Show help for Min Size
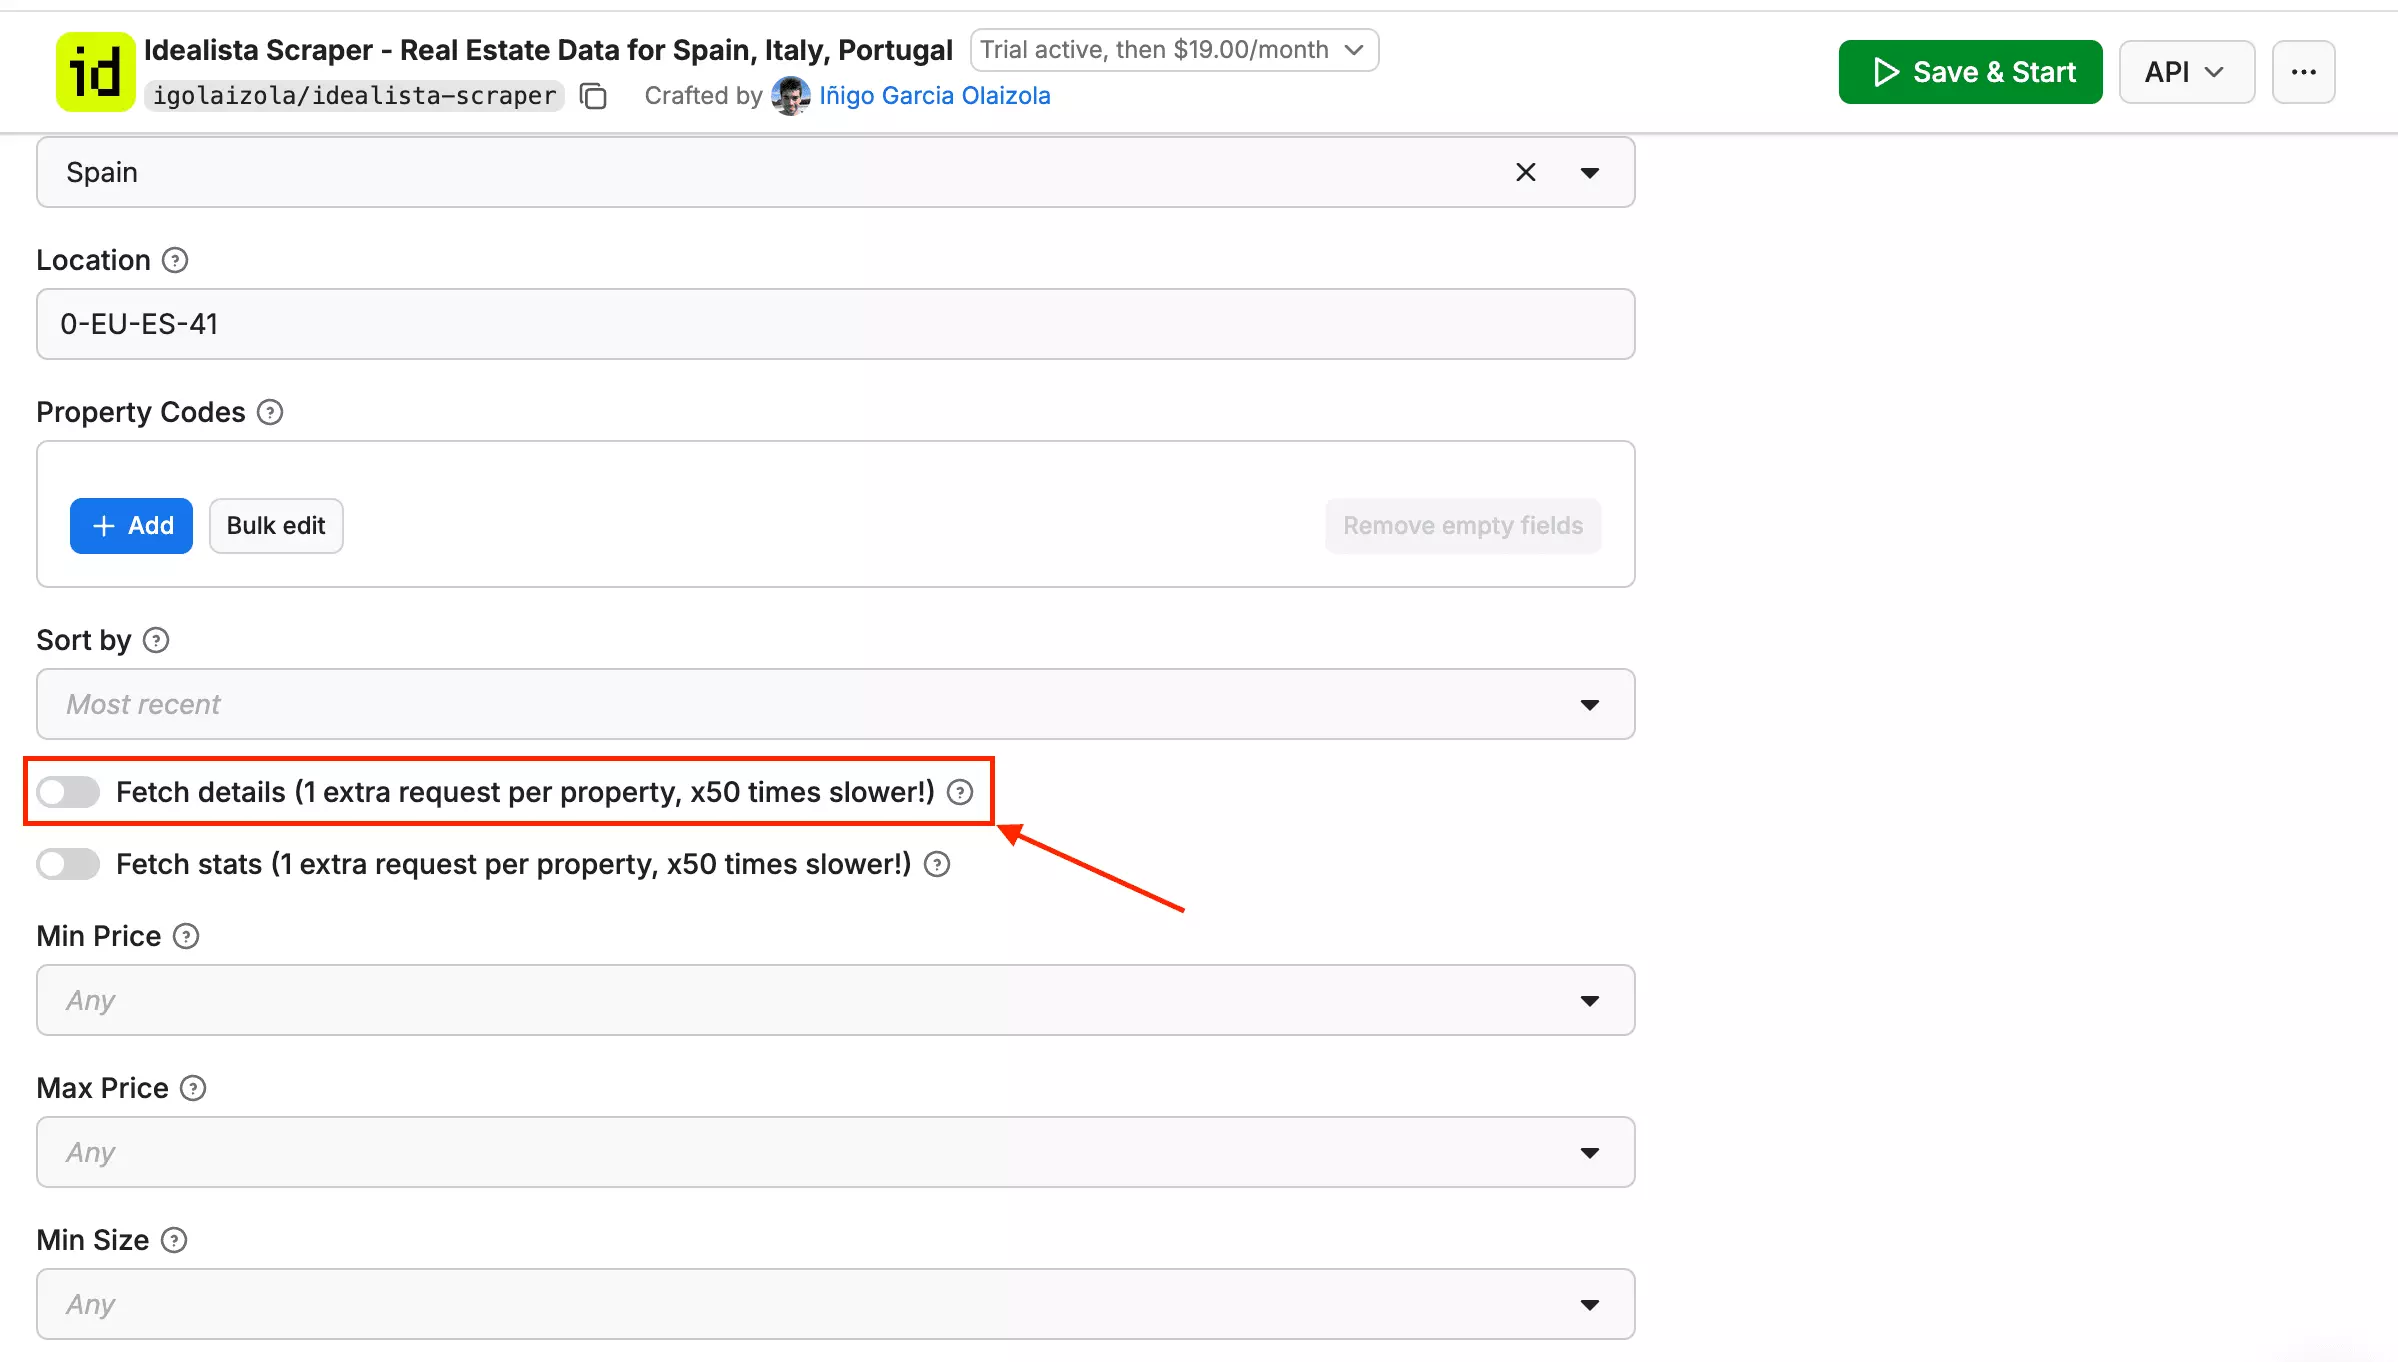 coord(174,1240)
